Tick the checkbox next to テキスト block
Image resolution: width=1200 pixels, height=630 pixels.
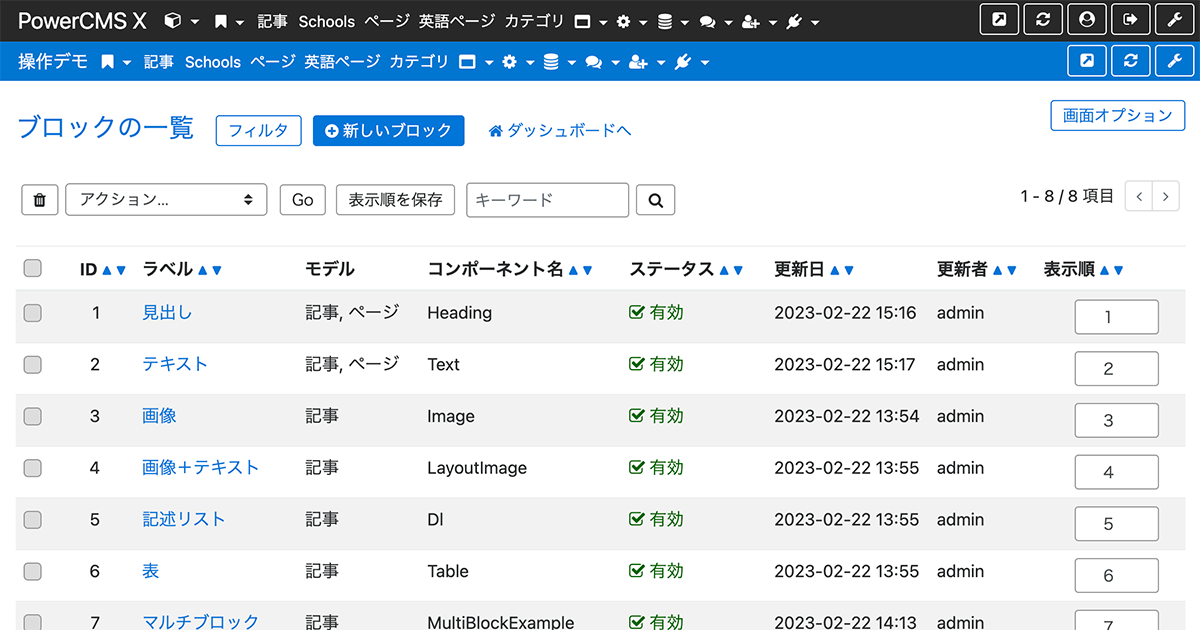(32, 364)
